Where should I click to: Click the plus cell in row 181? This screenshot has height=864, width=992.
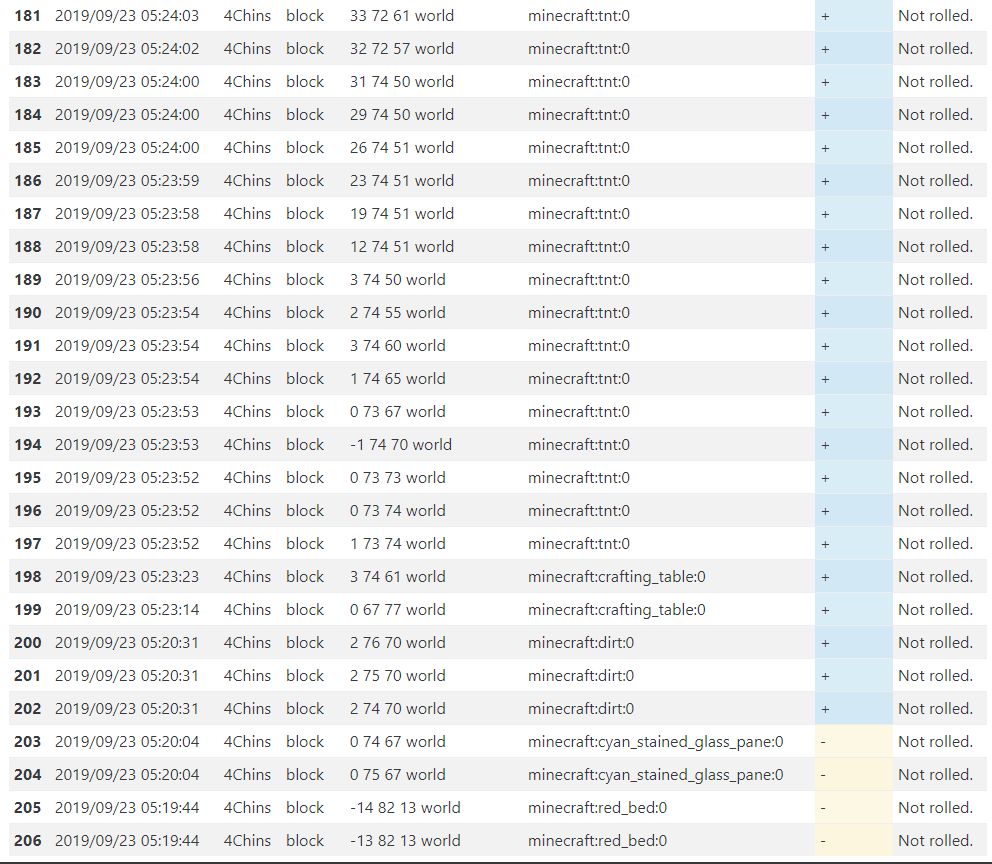[853, 16]
